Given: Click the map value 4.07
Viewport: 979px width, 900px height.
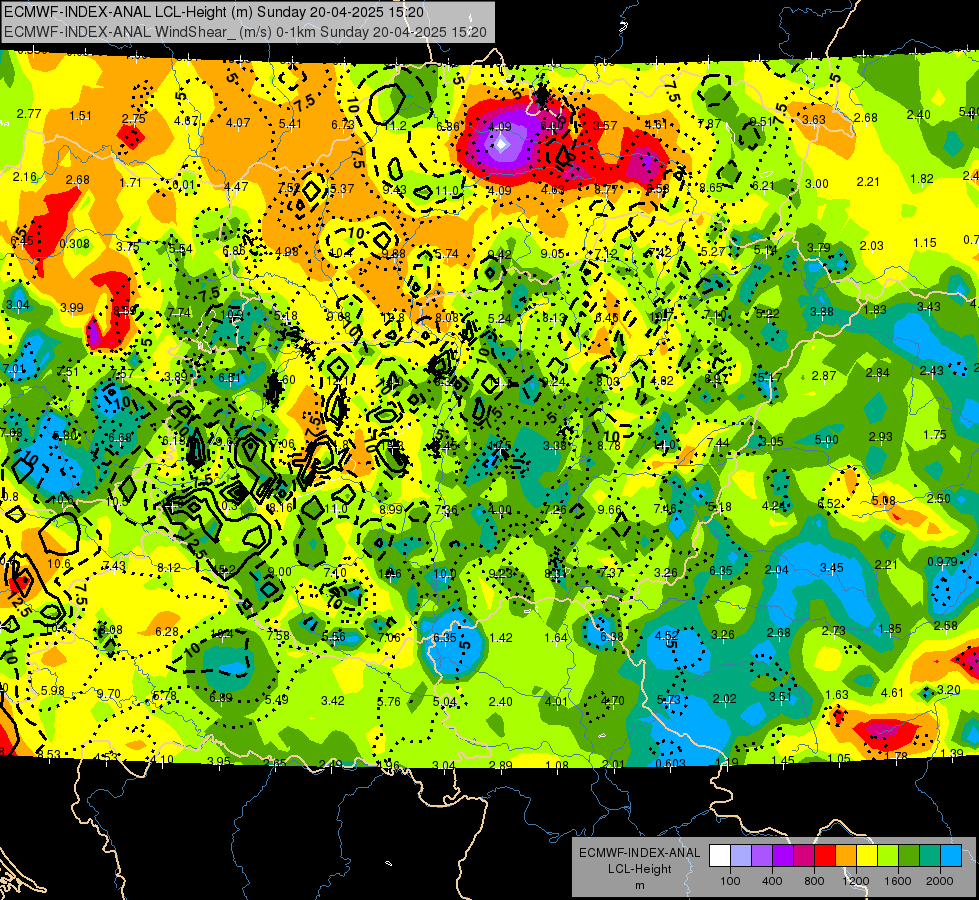Looking at the screenshot, I should 238,123.
